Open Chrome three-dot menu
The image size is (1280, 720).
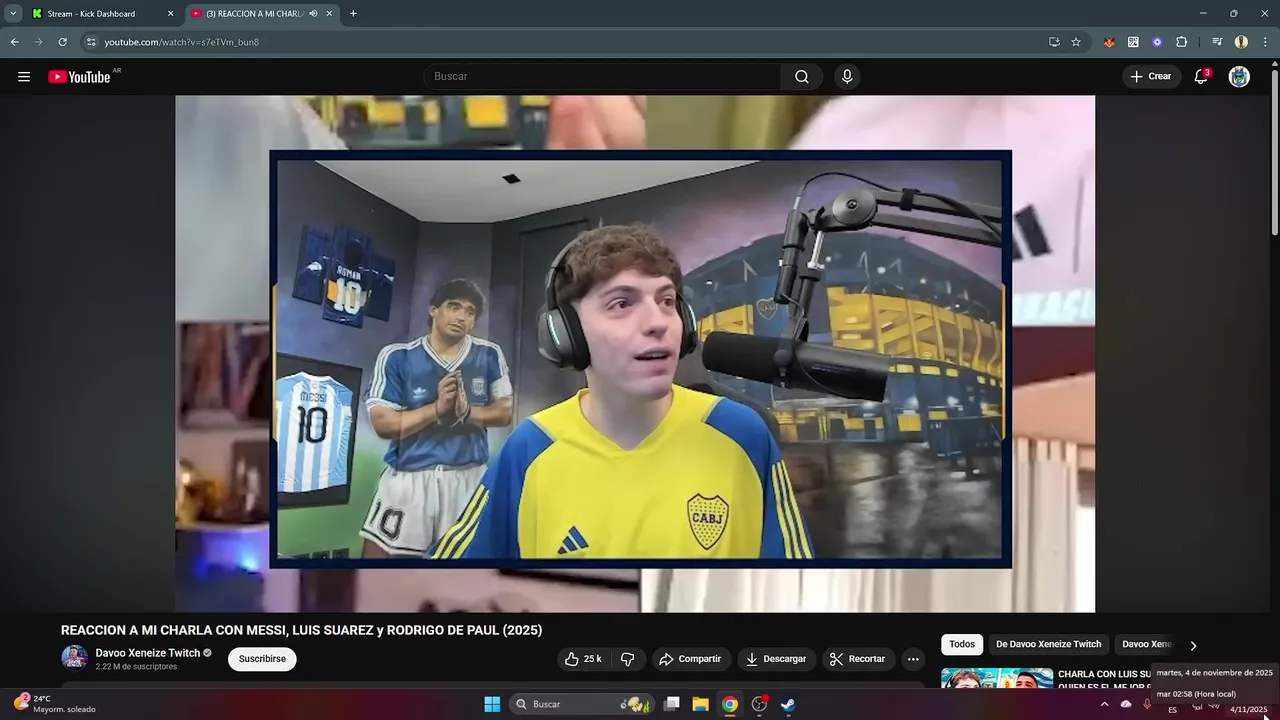(1265, 42)
